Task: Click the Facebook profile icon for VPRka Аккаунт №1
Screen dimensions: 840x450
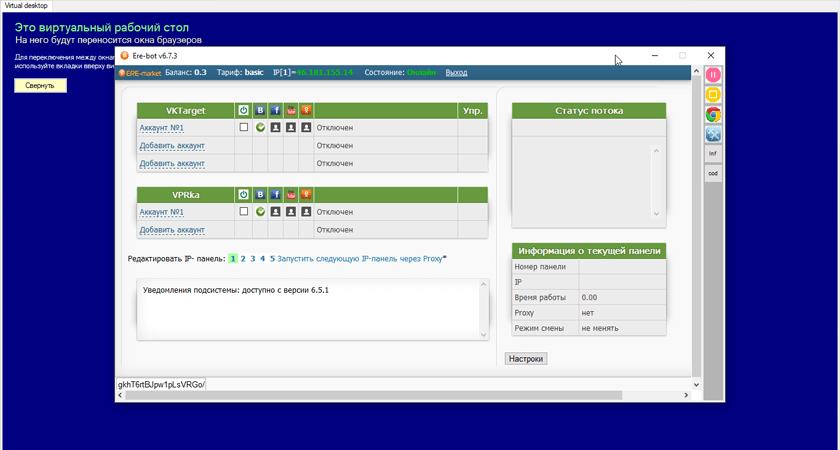Action: [x=275, y=212]
